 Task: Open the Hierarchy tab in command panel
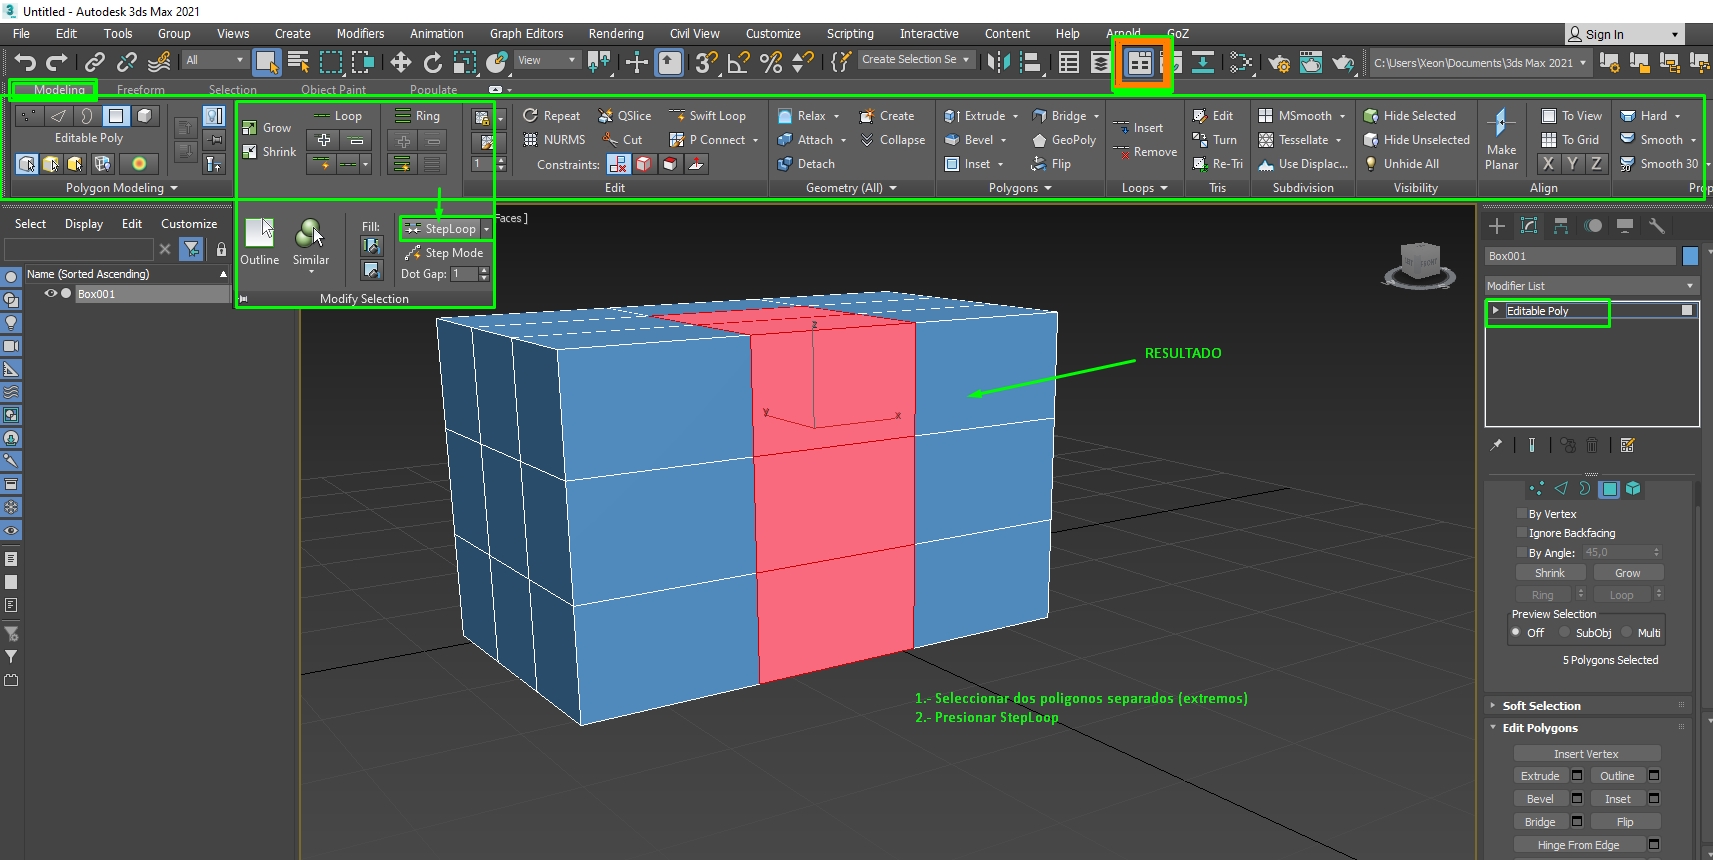(1561, 226)
